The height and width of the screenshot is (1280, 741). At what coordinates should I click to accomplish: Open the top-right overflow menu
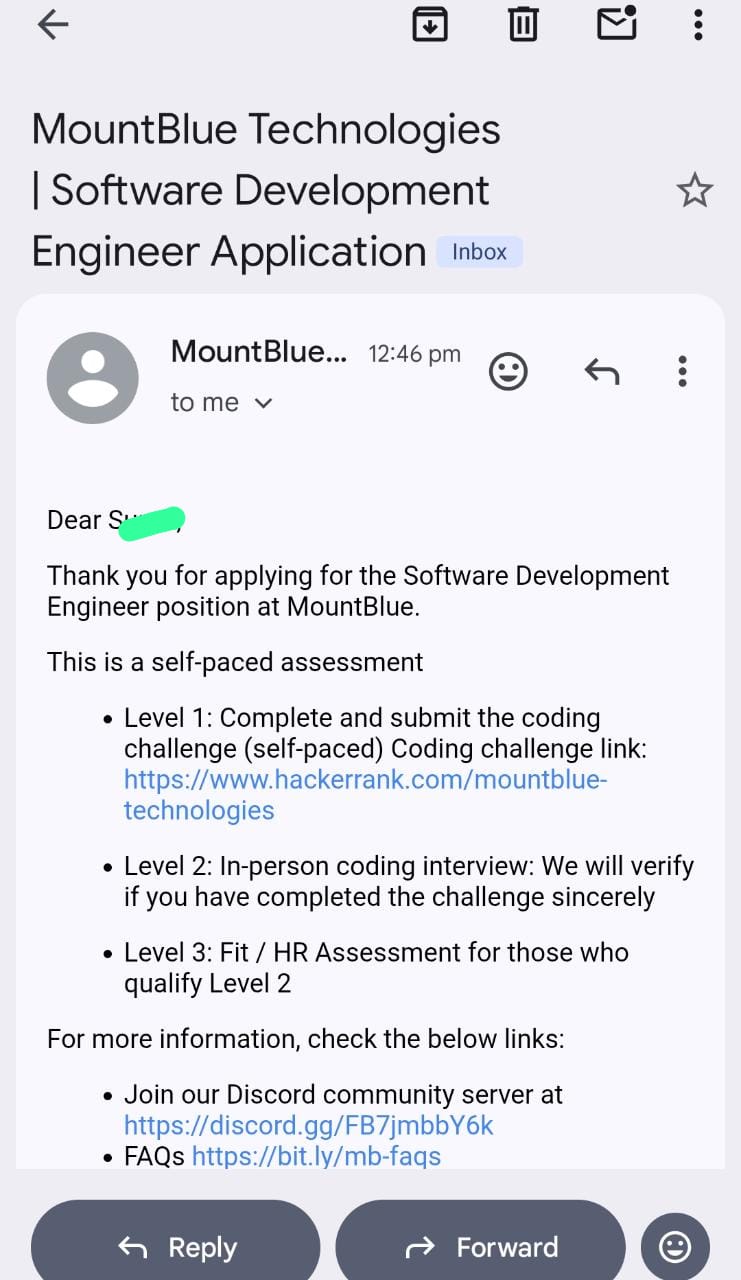(698, 25)
